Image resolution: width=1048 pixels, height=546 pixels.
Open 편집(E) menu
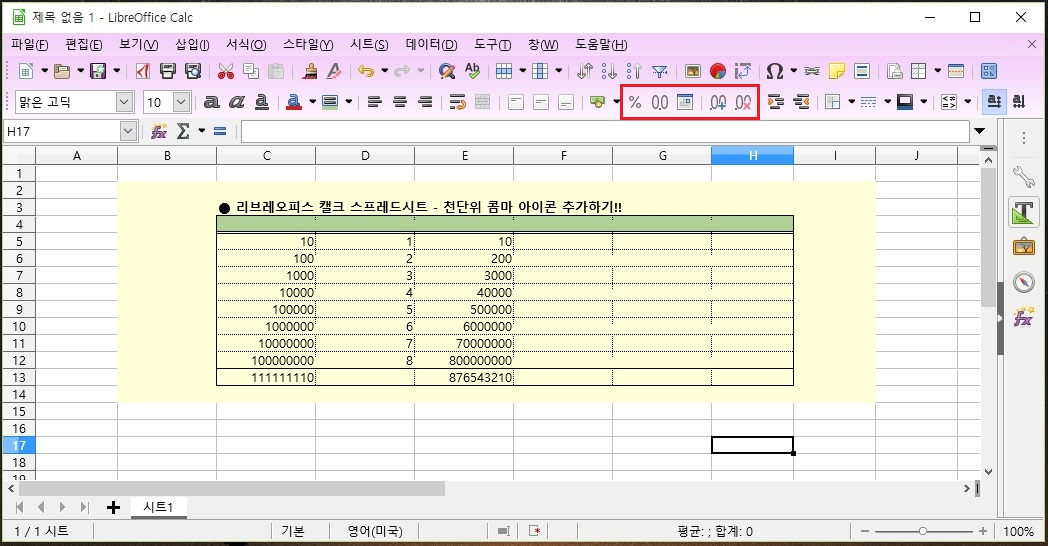click(84, 45)
